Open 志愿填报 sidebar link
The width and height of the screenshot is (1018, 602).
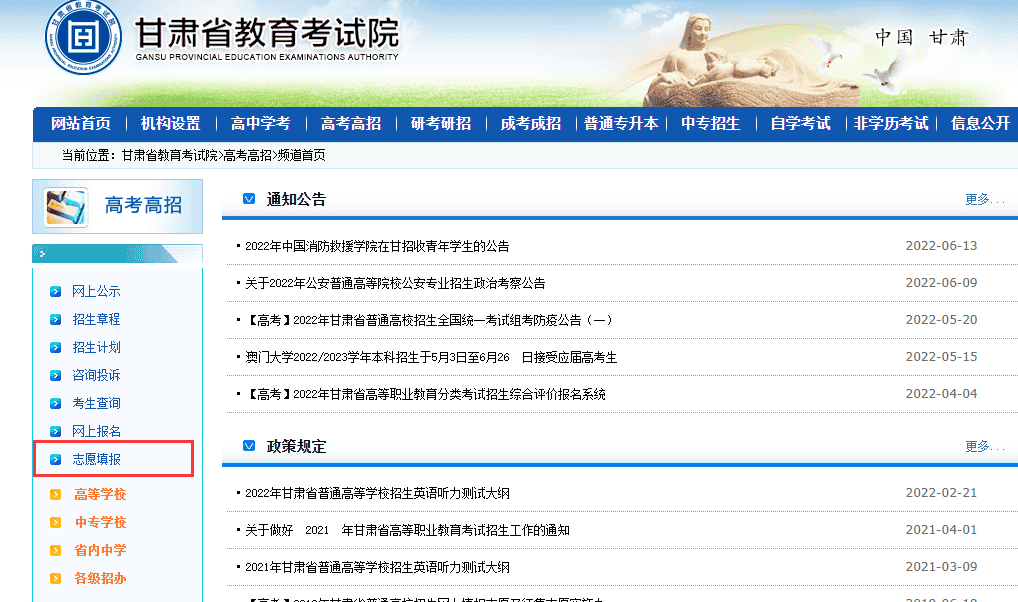pos(96,460)
